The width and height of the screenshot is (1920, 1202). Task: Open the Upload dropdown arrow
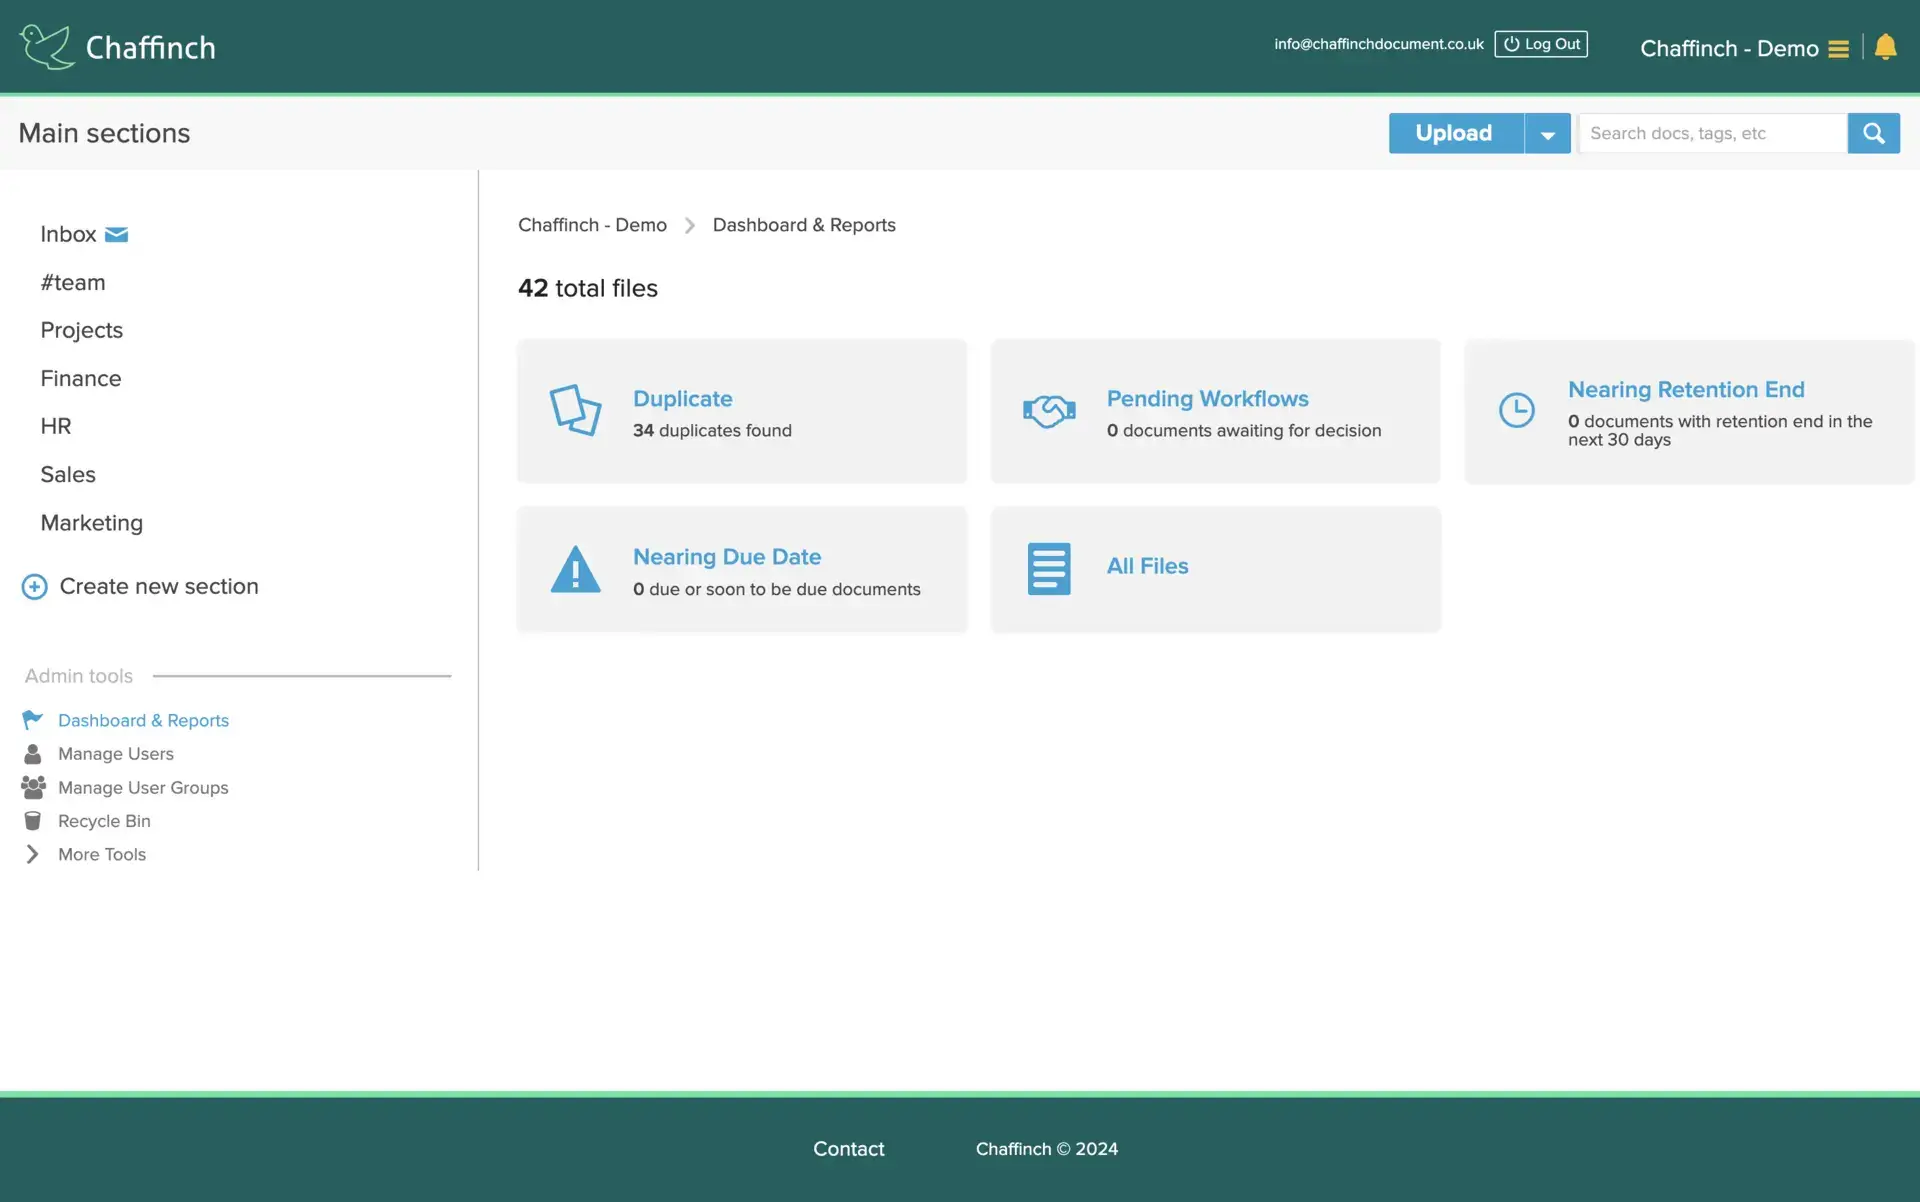pyautogui.click(x=1547, y=134)
